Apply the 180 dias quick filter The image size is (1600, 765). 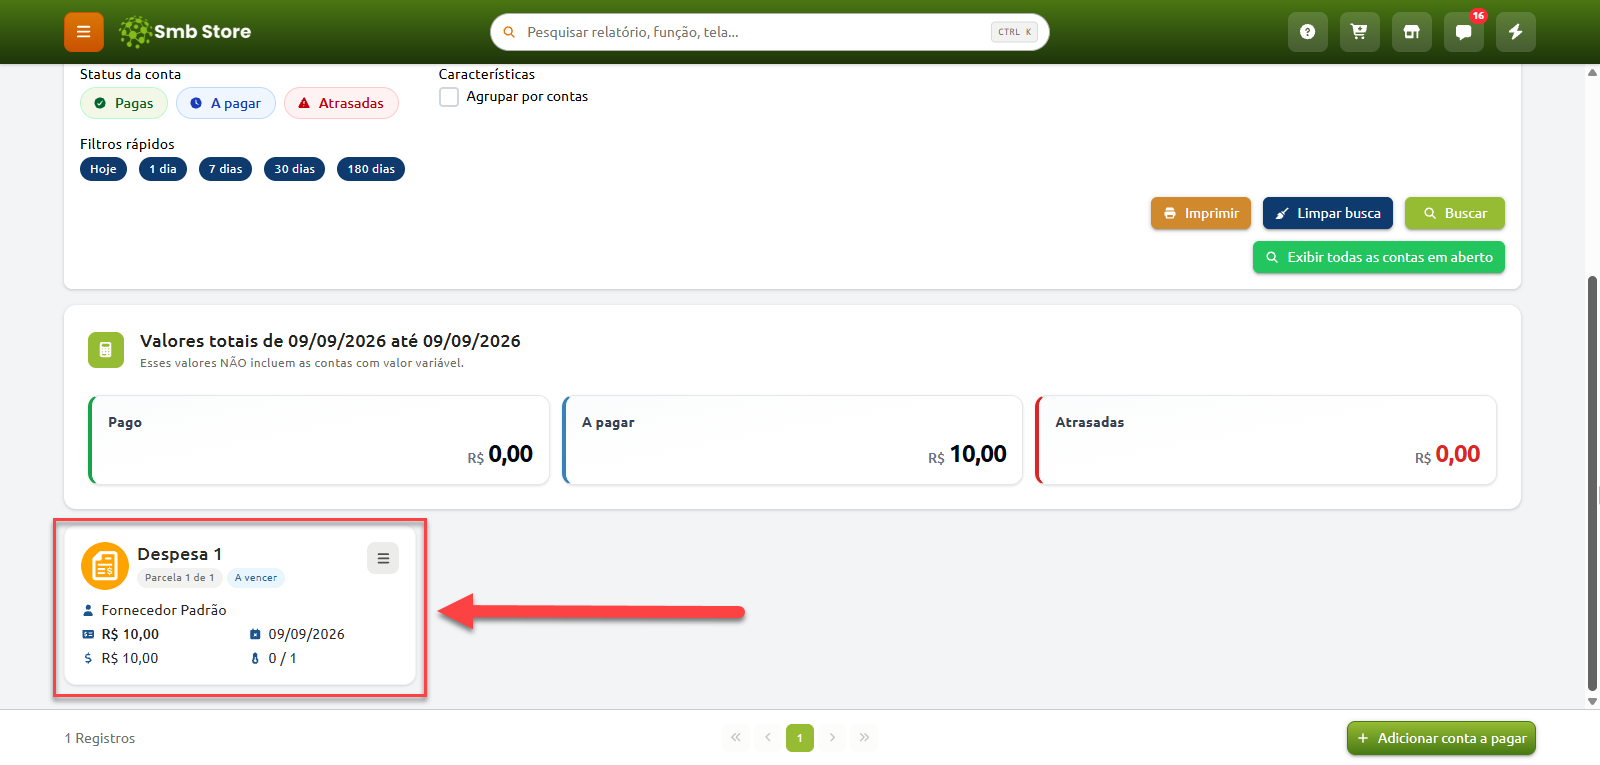(x=371, y=169)
